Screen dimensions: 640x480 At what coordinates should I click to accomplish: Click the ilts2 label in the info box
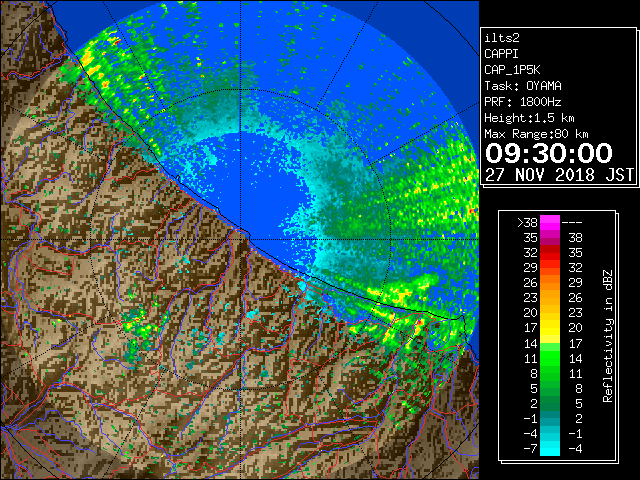[502, 38]
